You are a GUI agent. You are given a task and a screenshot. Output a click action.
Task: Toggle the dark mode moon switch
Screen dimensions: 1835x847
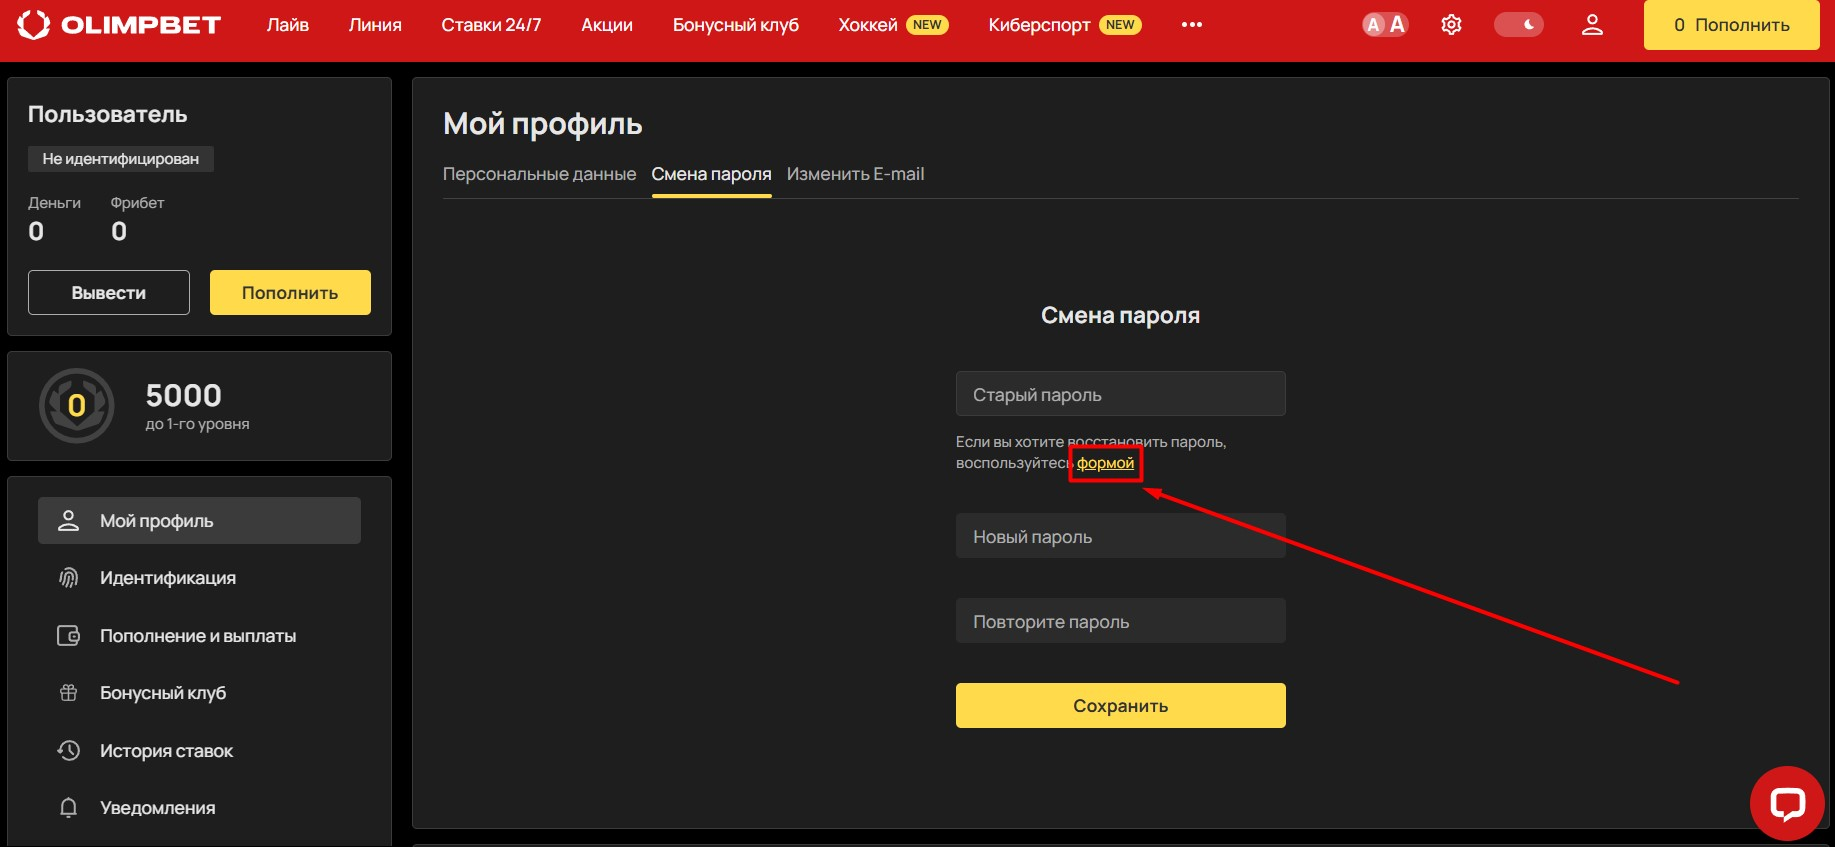[x=1518, y=25]
